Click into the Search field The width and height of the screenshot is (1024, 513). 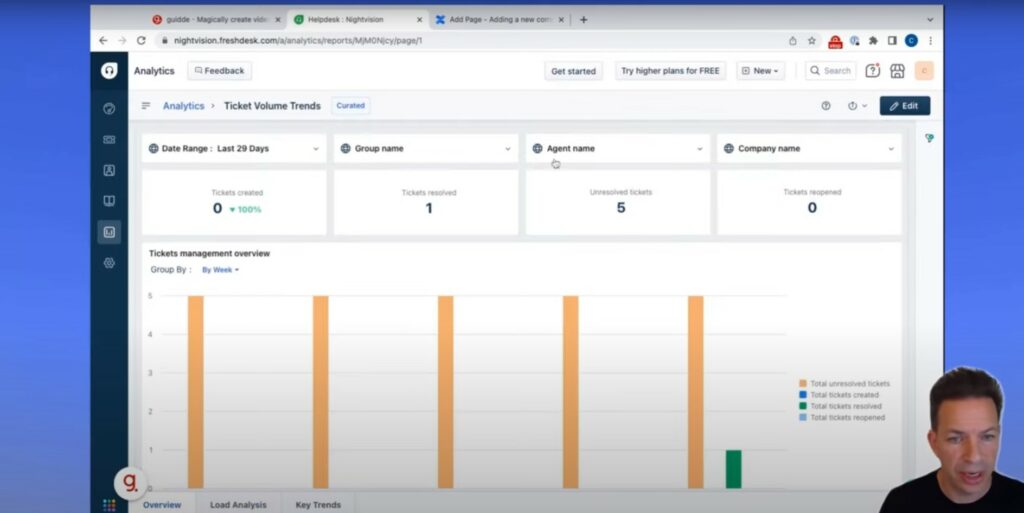pyautogui.click(x=831, y=70)
